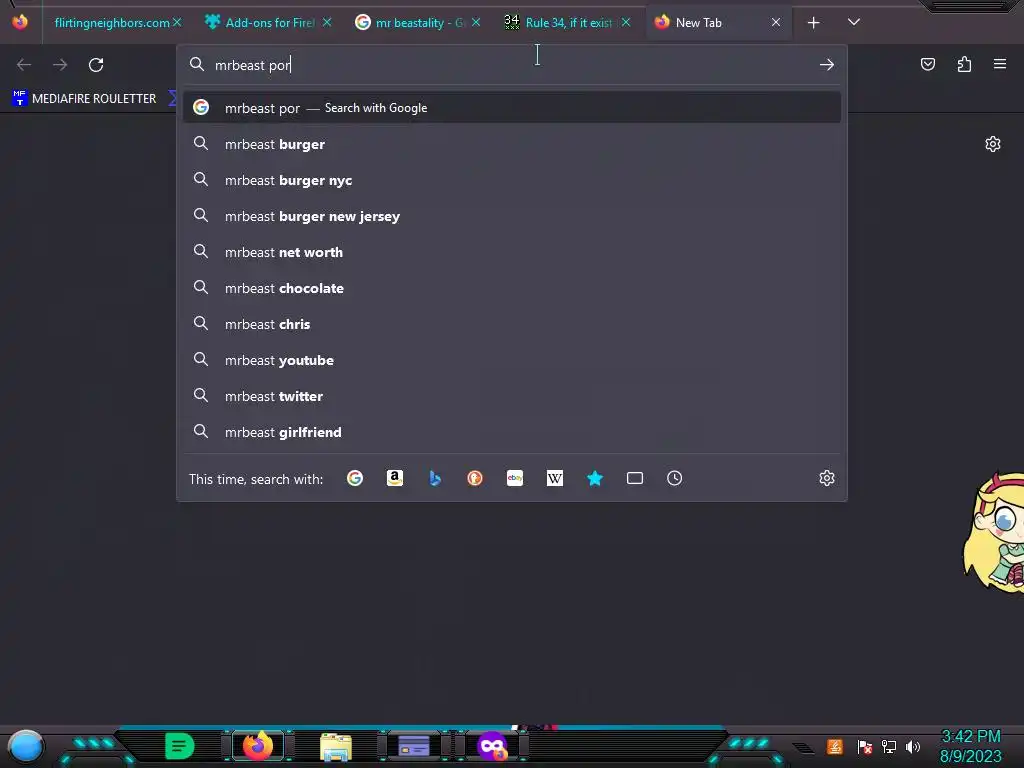
Task: Open the purple card app on the taskbar
Action: (414, 746)
